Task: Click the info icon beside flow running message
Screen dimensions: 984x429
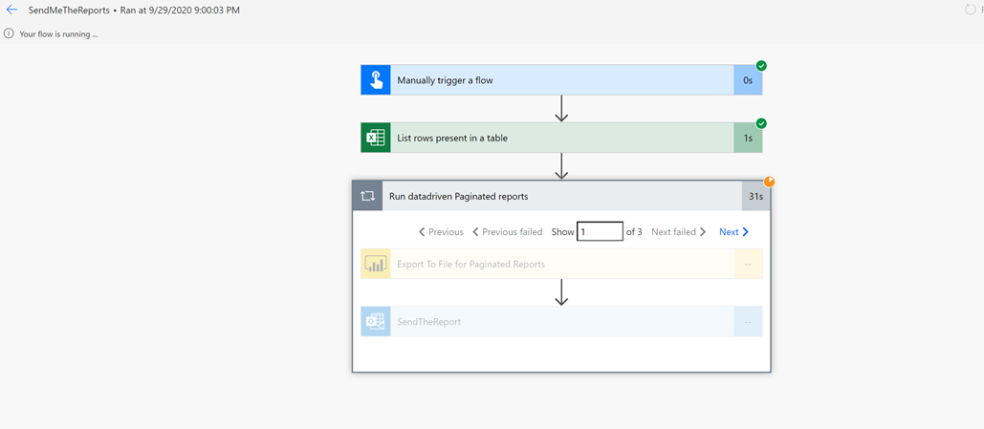Action: pyautogui.click(x=9, y=34)
